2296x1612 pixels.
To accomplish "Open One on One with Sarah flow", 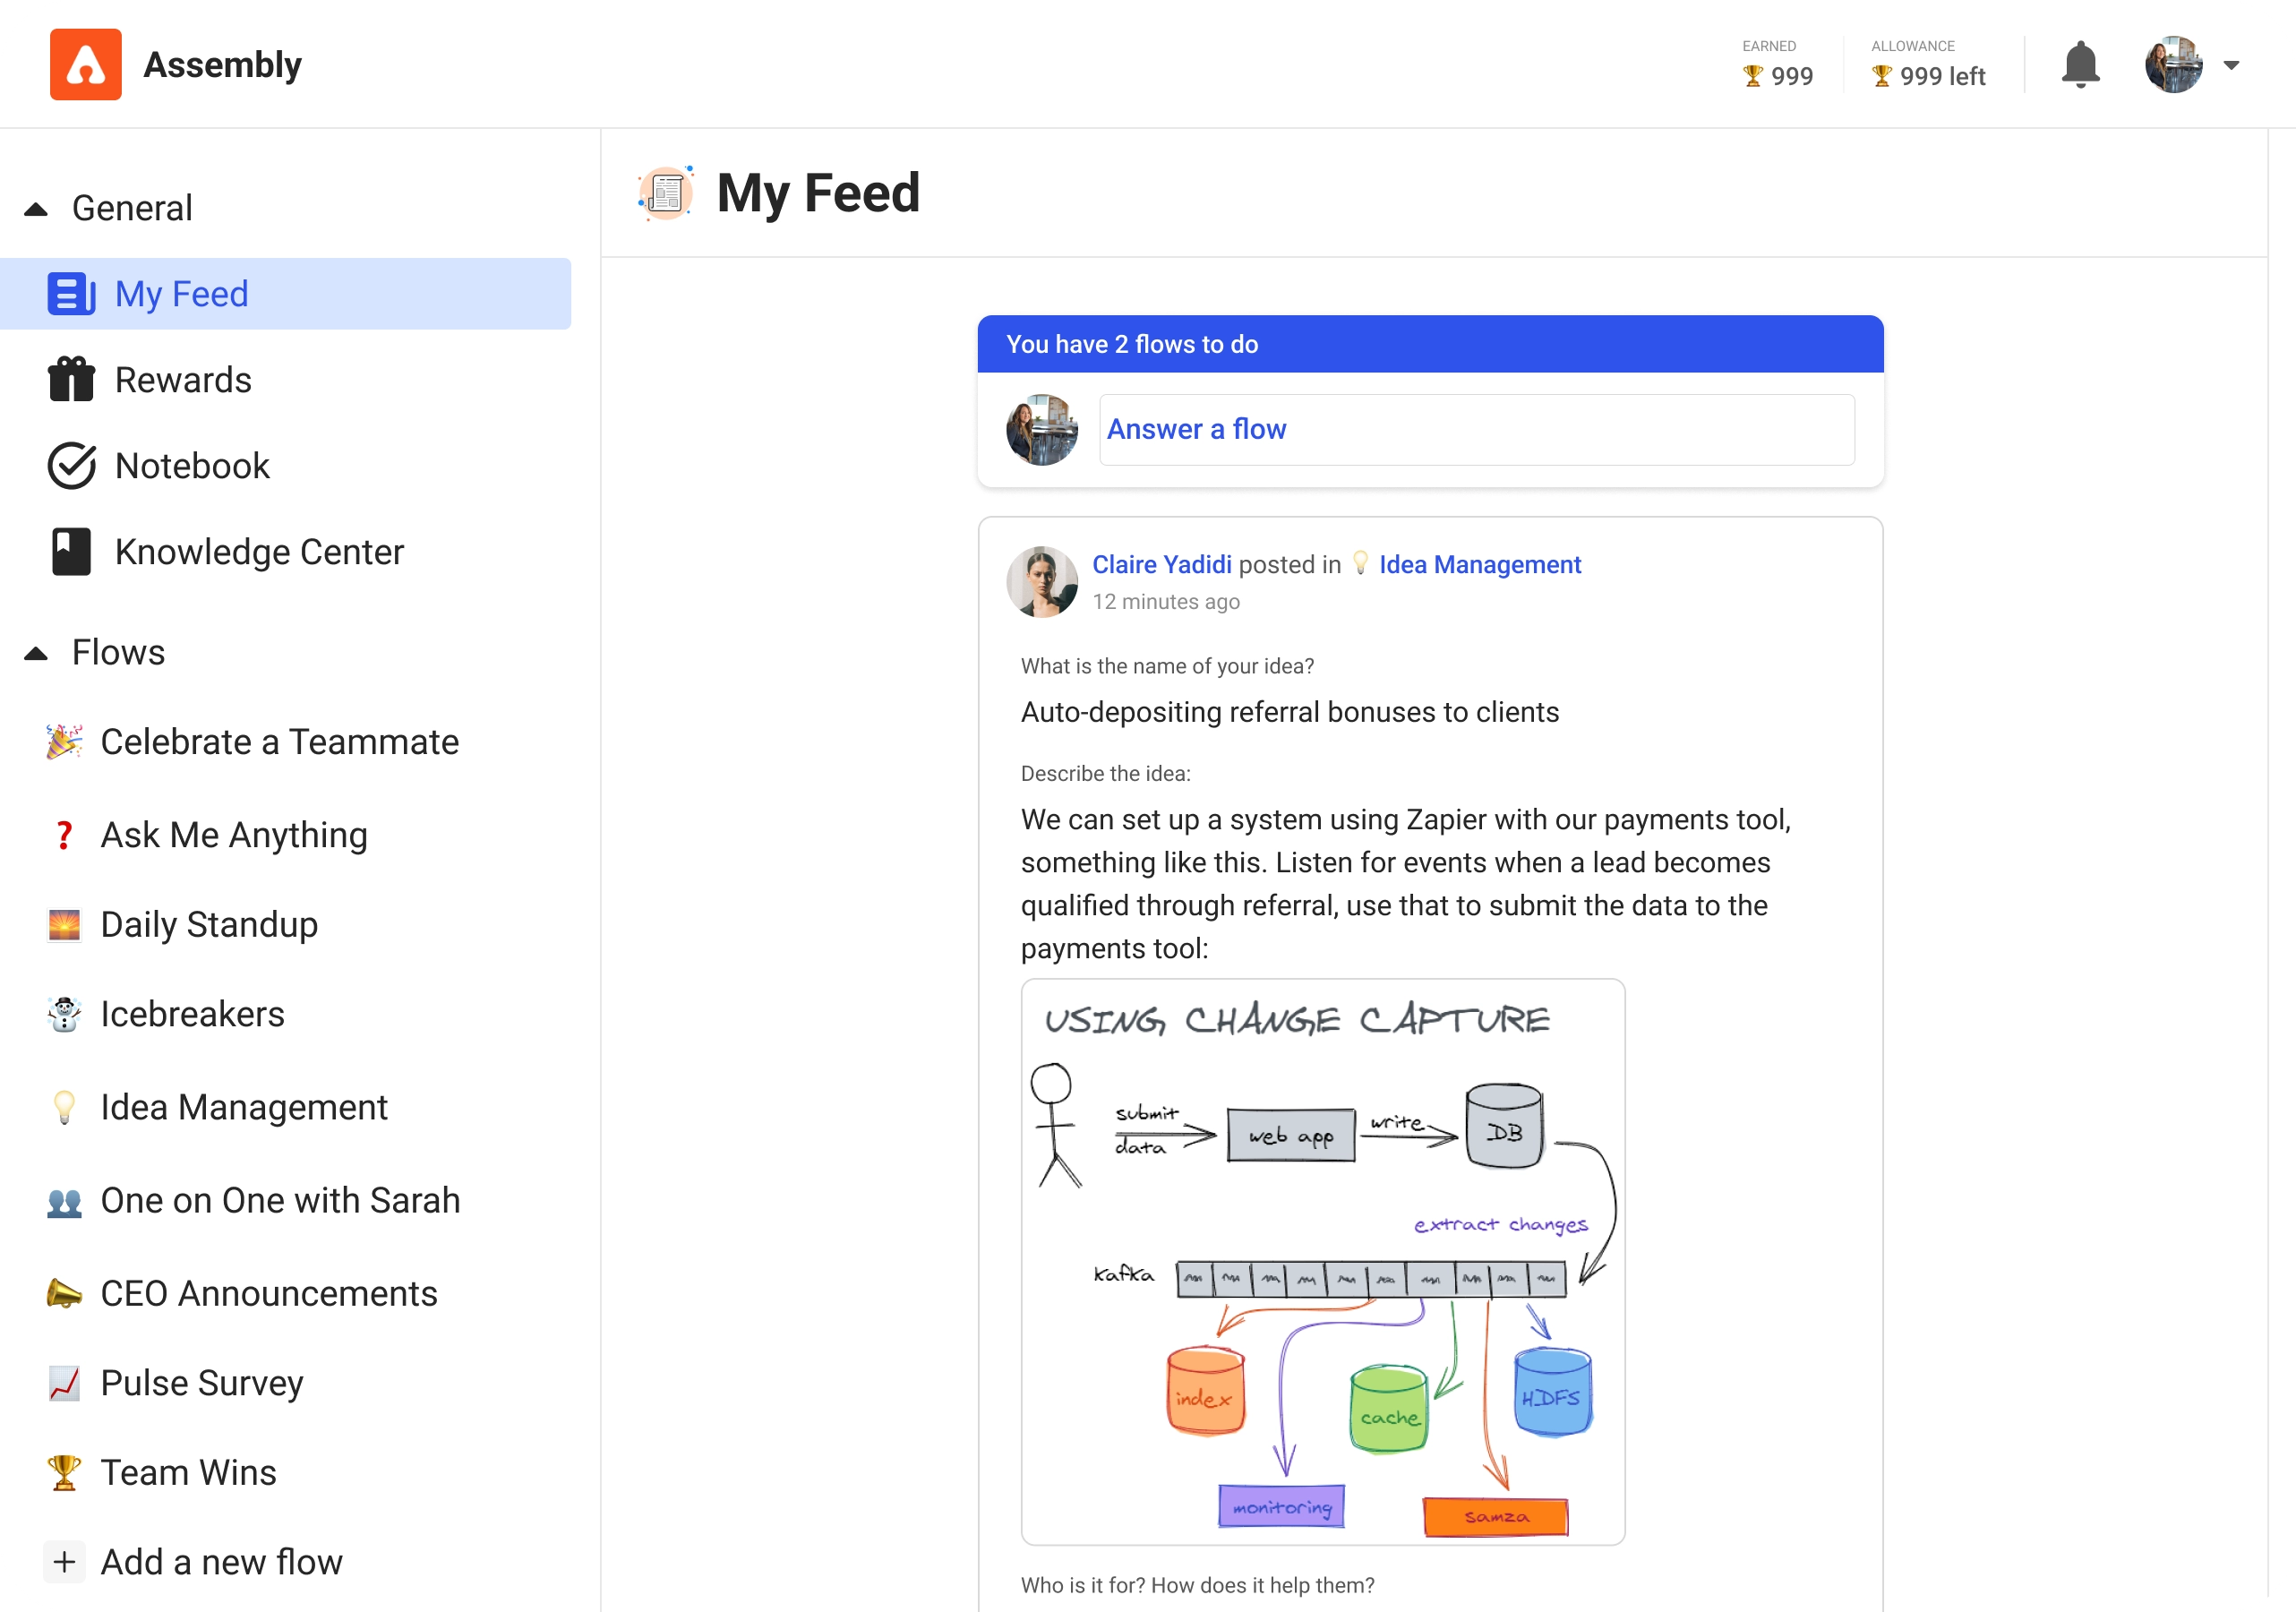I will 281,1200.
